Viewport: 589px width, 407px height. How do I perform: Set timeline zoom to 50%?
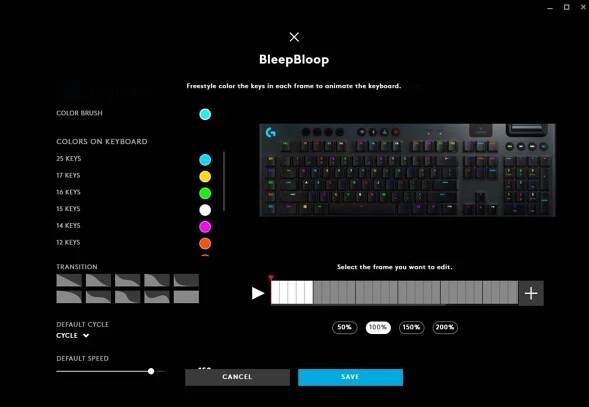(344, 327)
